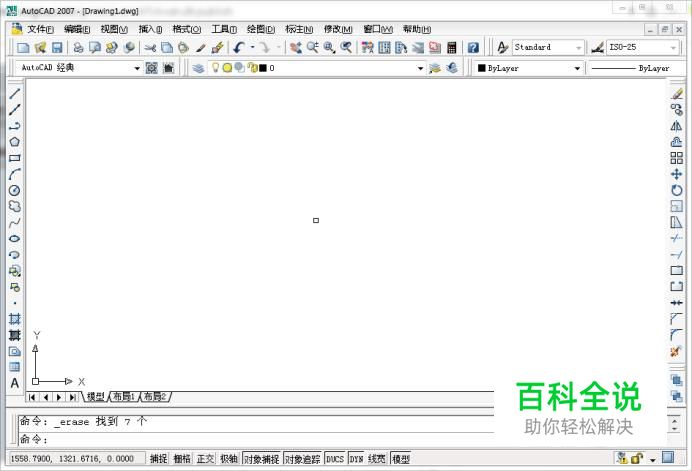Open the 视图(V) menu
Viewport: 692px width, 471px height.
[x=114, y=30]
